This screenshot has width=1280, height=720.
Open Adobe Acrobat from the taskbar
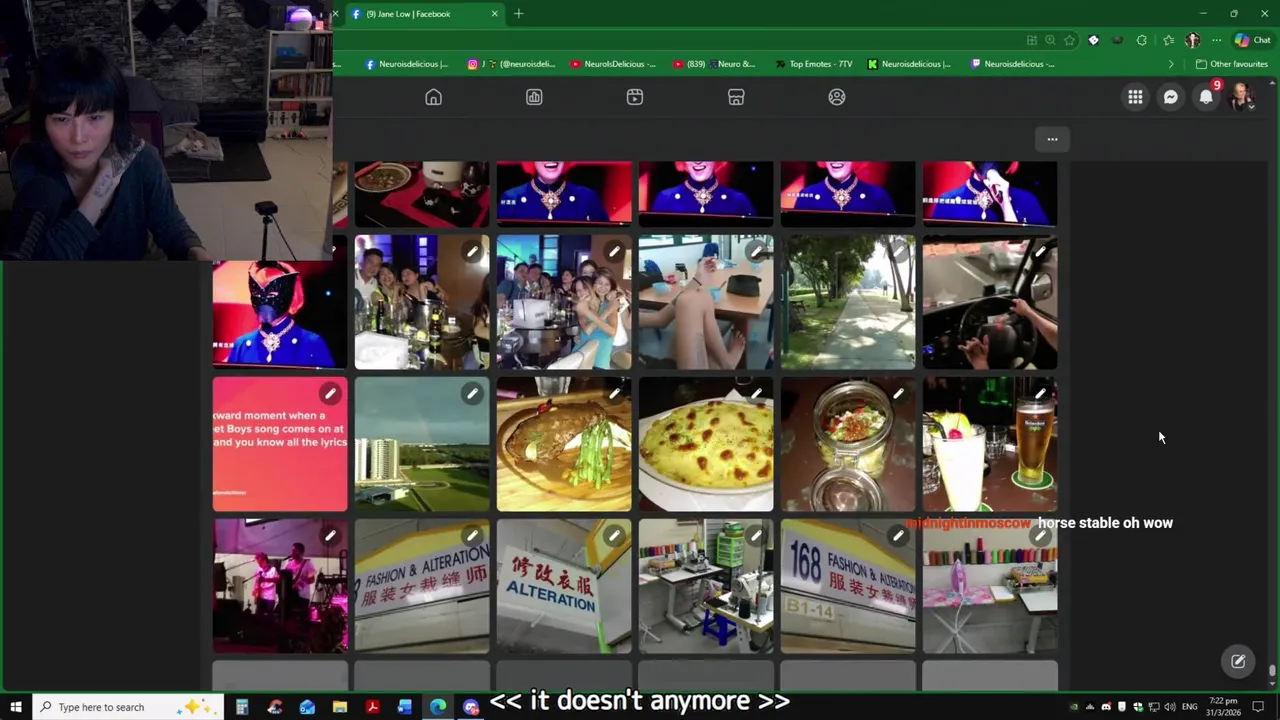click(372, 707)
